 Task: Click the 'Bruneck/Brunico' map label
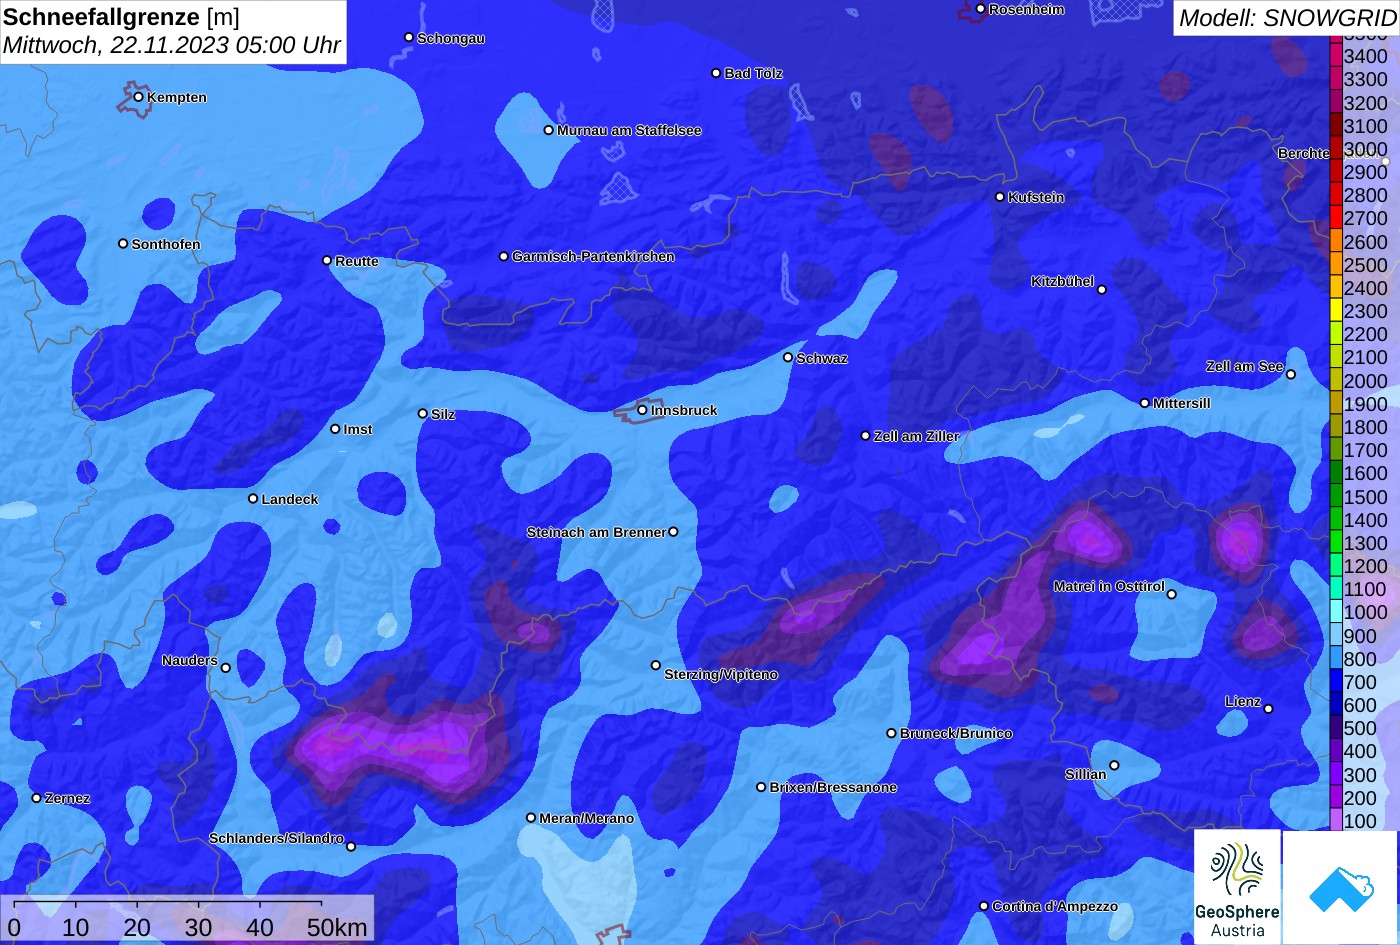click(x=956, y=734)
